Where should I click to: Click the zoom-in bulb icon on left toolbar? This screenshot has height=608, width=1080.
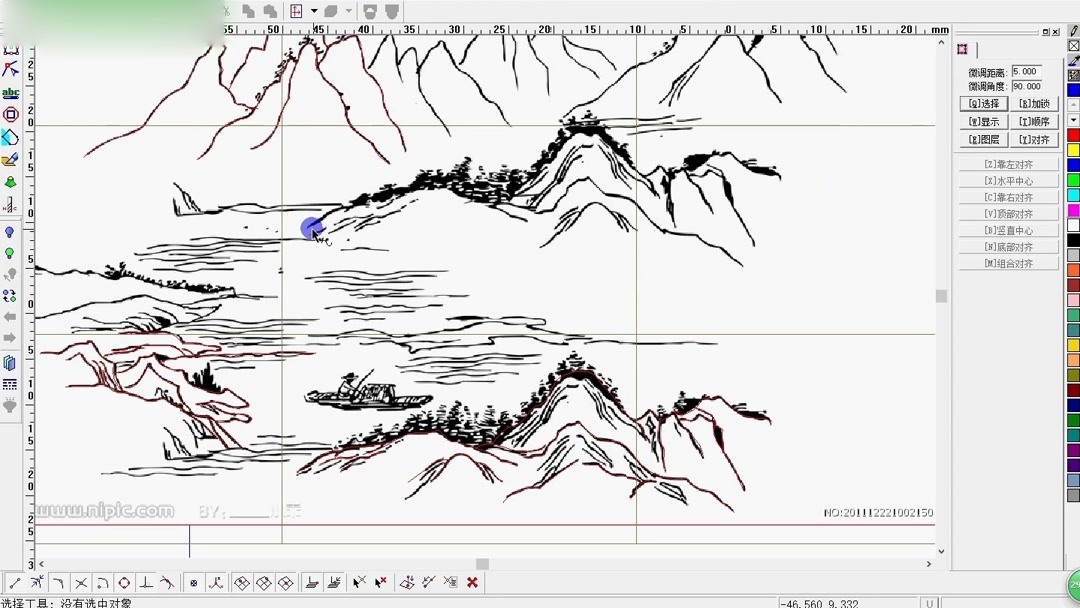coord(11,232)
